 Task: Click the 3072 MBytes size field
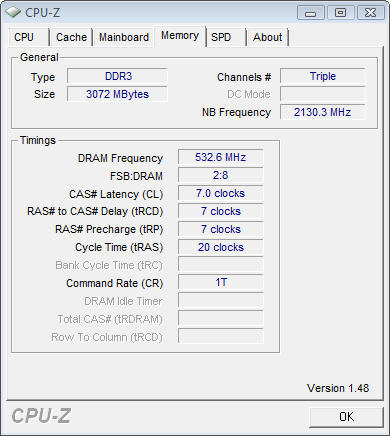117,94
